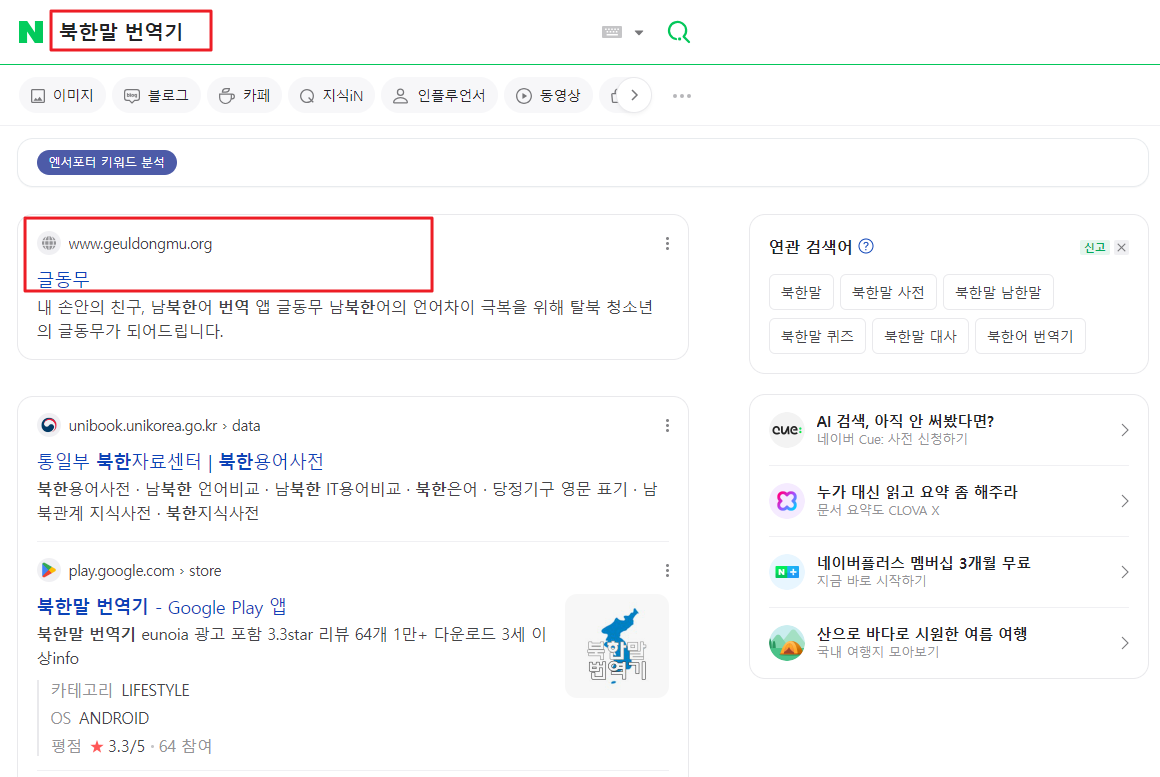Switch to the 인플루언서 tab
Image resolution: width=1160 pixels, height=777 pixels.
pyautogui.click(x=439, y=95)
